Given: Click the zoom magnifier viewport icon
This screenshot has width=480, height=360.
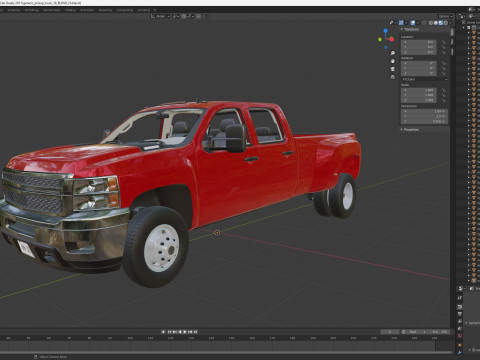Looking at the screenshot, I should [393, 53].
